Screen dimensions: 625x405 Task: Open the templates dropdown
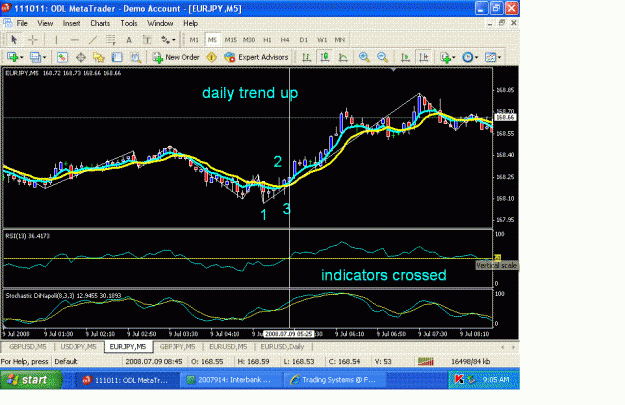(493, 57)
